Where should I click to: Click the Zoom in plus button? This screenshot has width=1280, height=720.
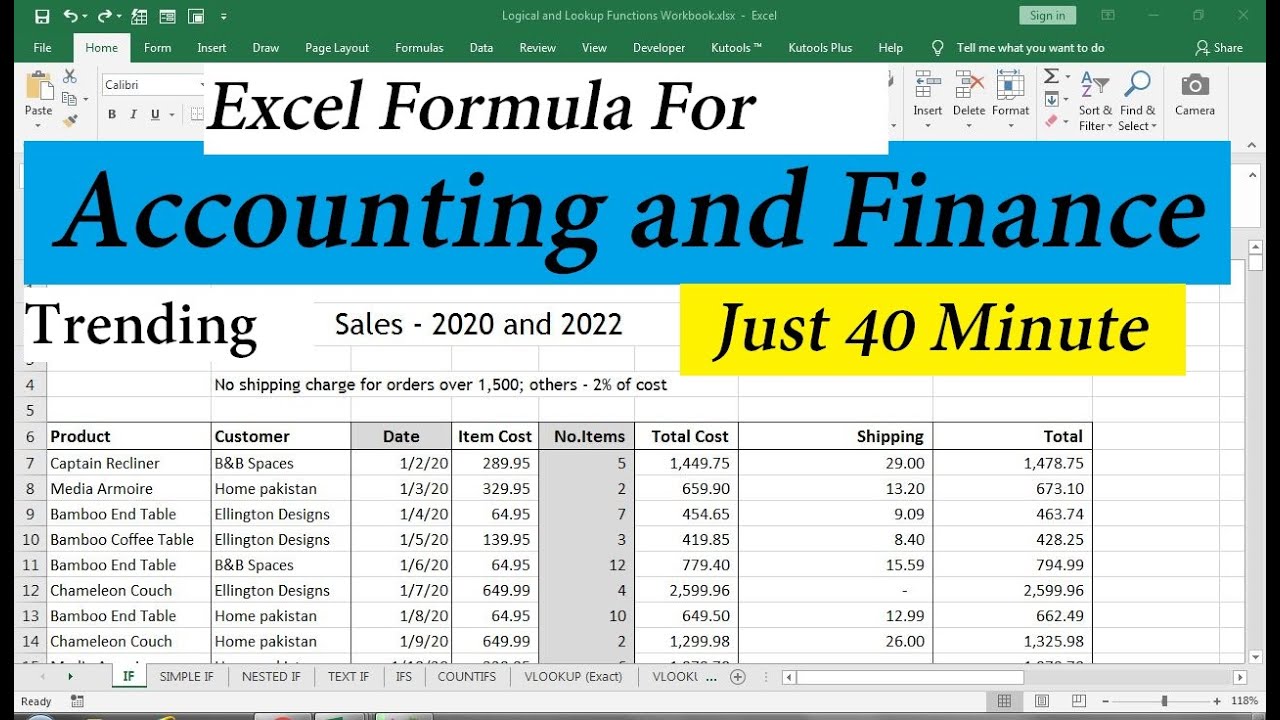pos(1217,702)
